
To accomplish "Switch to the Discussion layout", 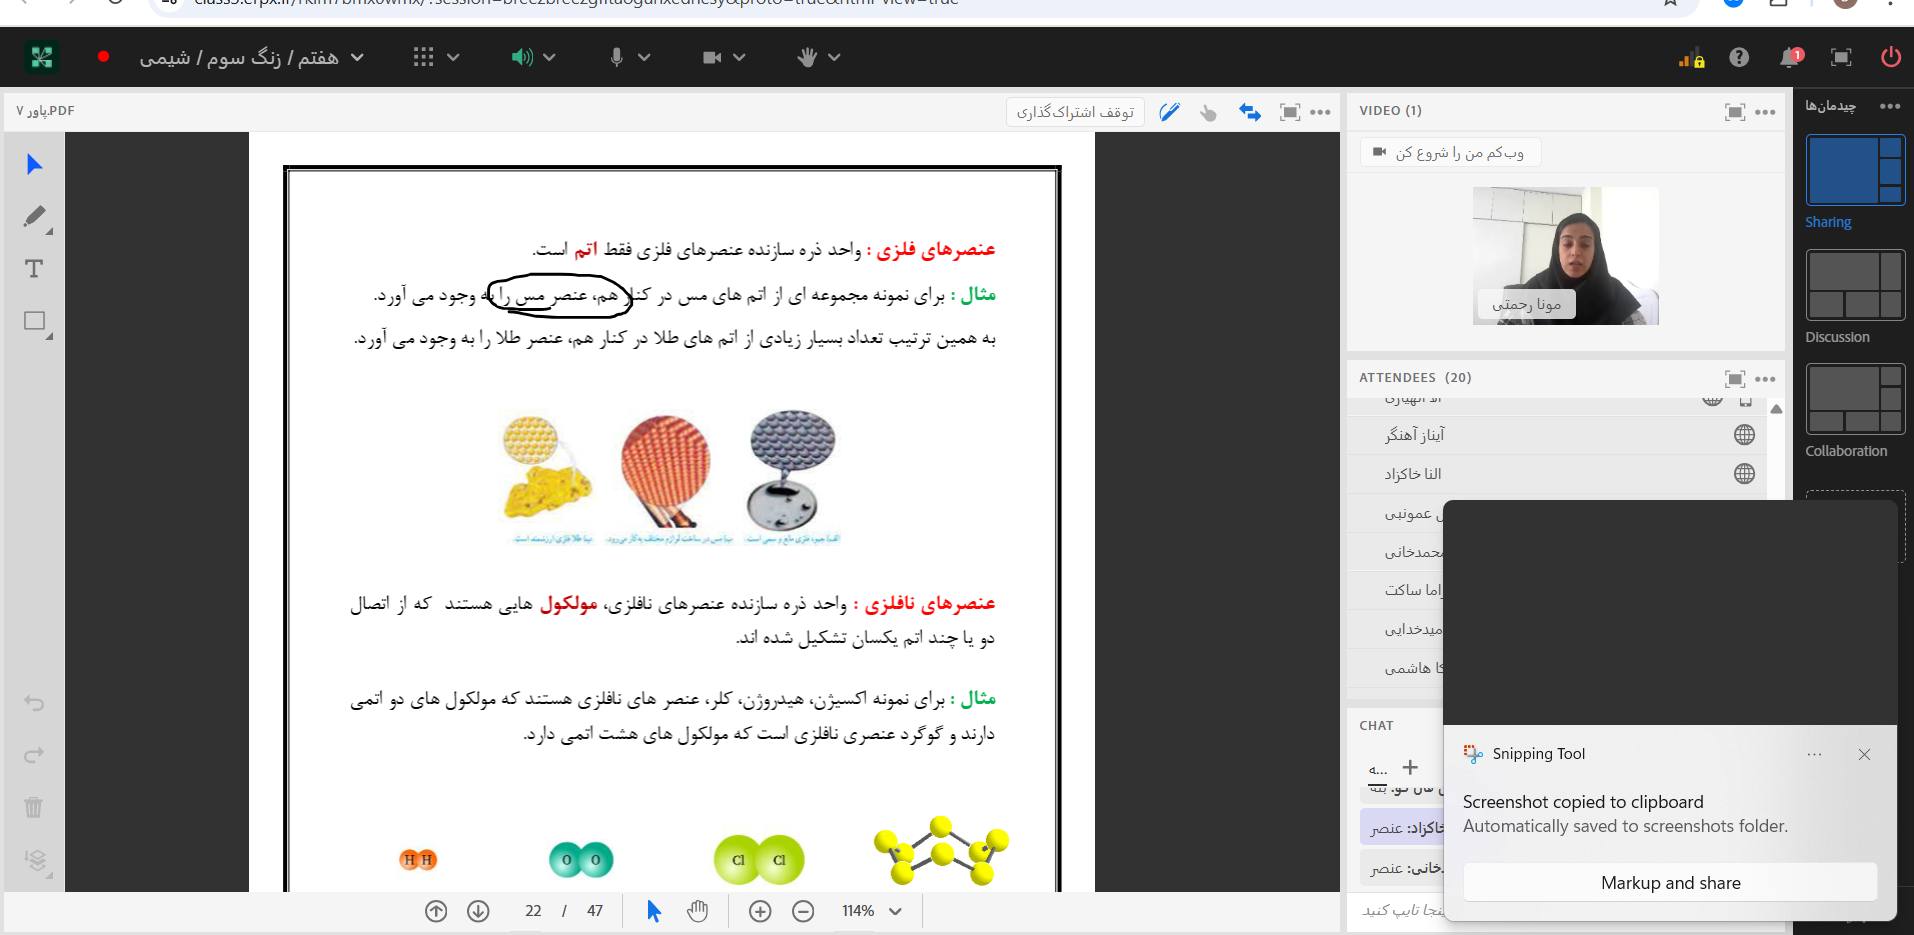I will pyautogui.click(x=1854, y=286).
